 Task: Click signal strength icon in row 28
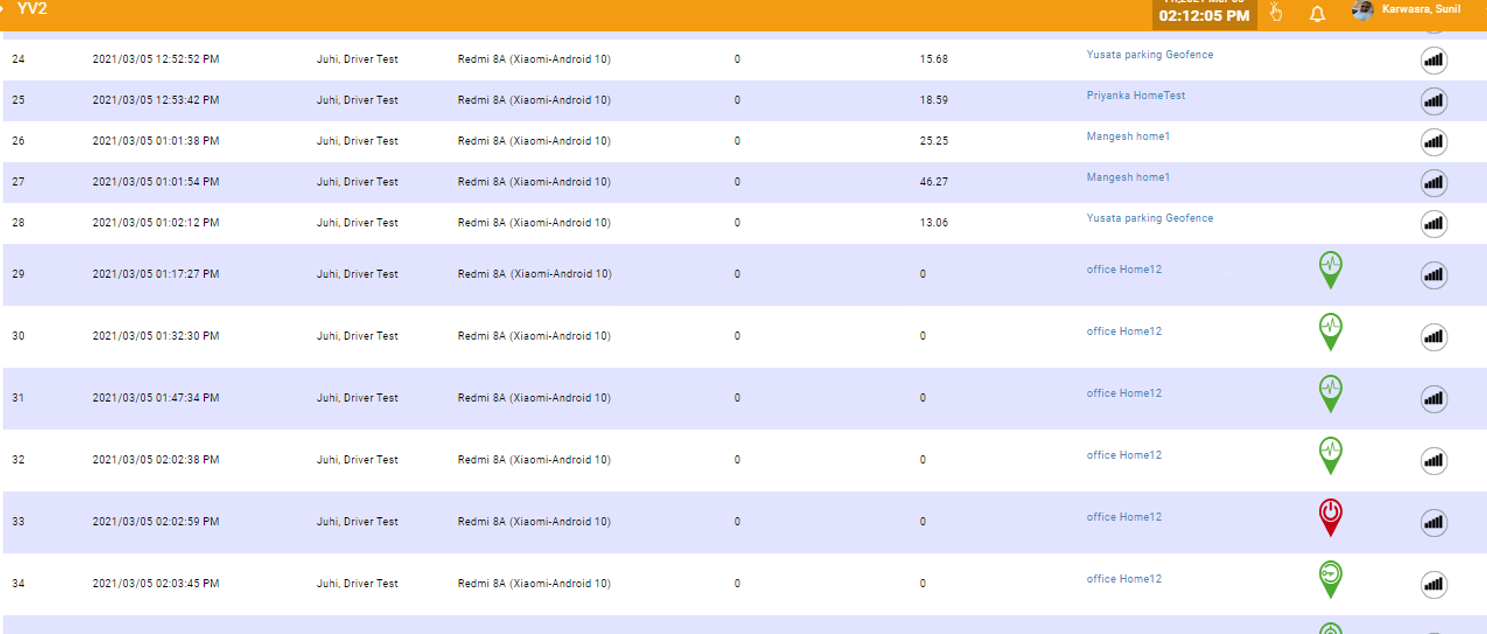pyautogui.click(x=1434, y=224)
